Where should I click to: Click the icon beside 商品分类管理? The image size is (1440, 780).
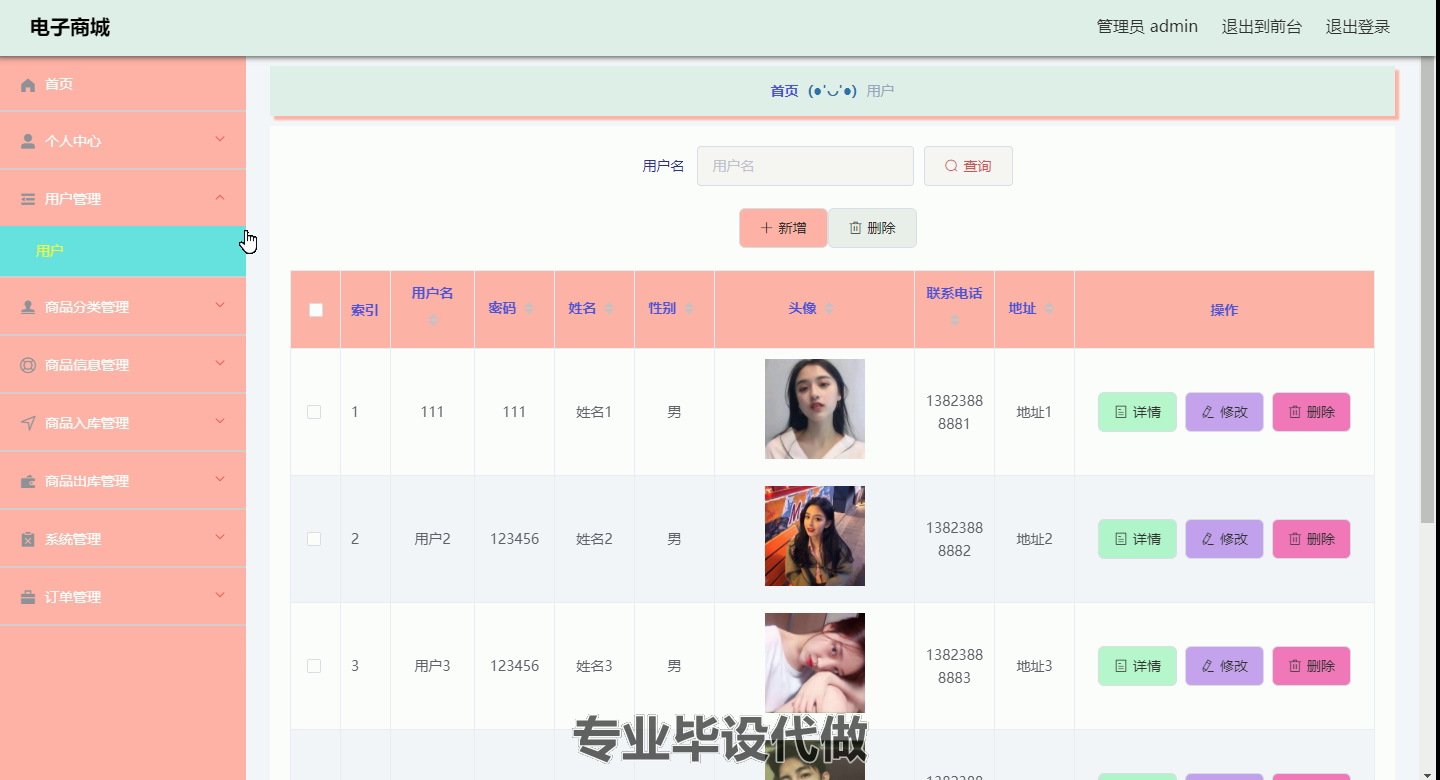[28, 308]
